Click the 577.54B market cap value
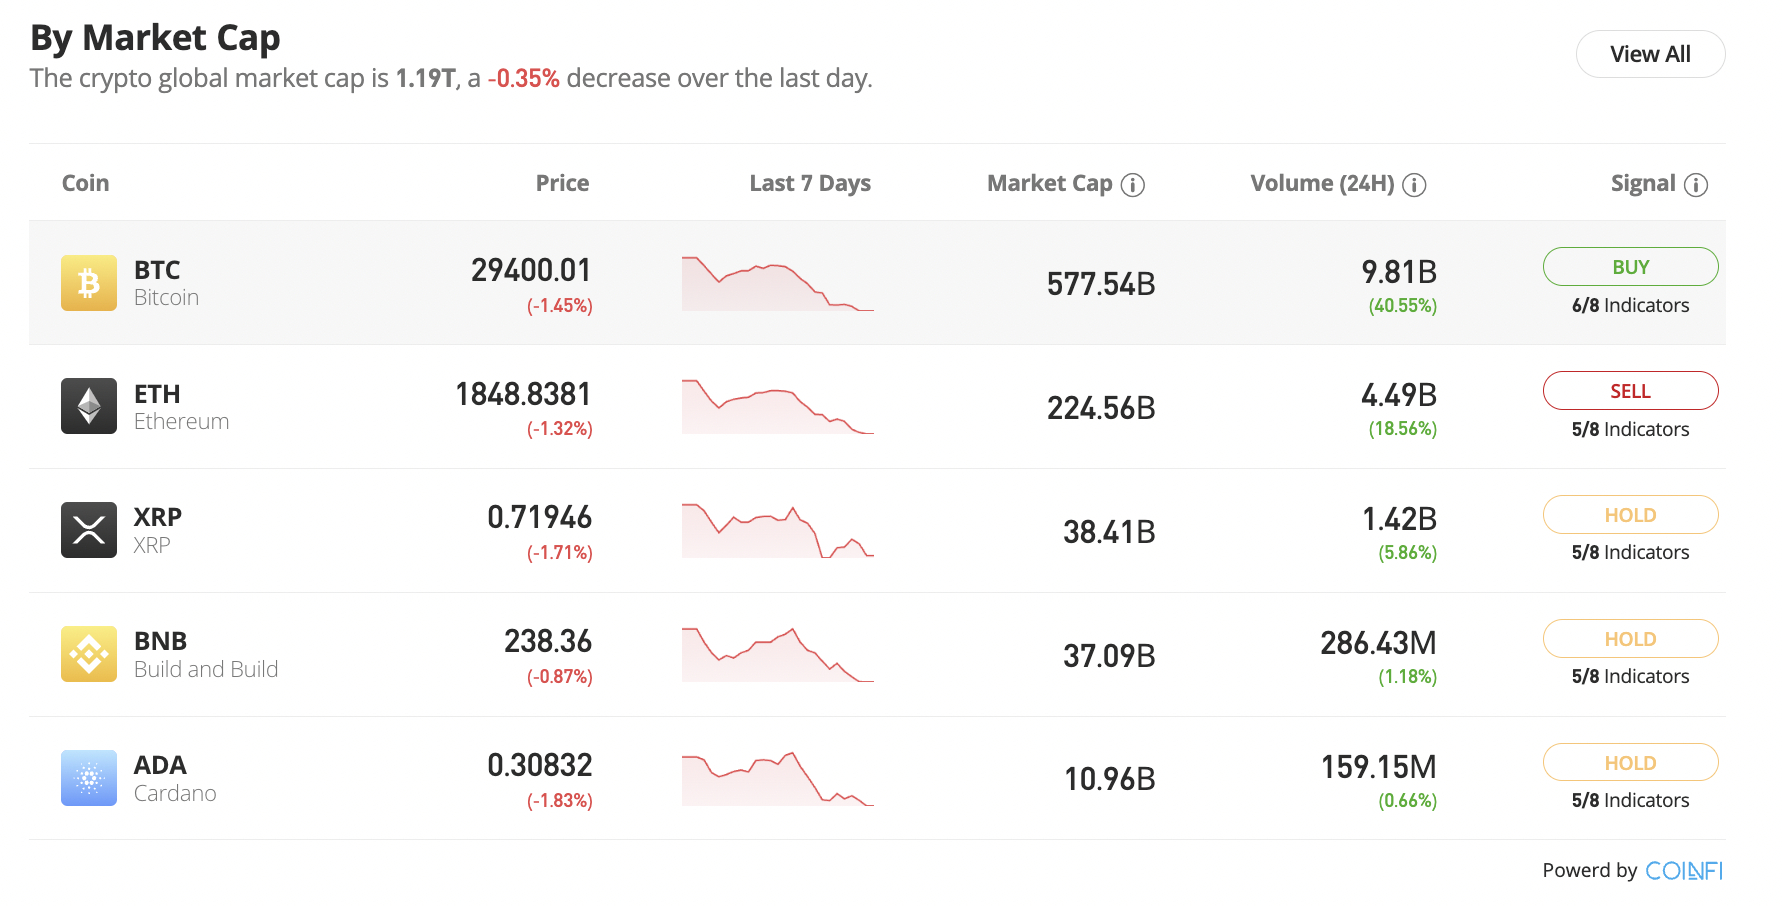The width and height of the screenshot is (1782, 906). click(1101, 284)
